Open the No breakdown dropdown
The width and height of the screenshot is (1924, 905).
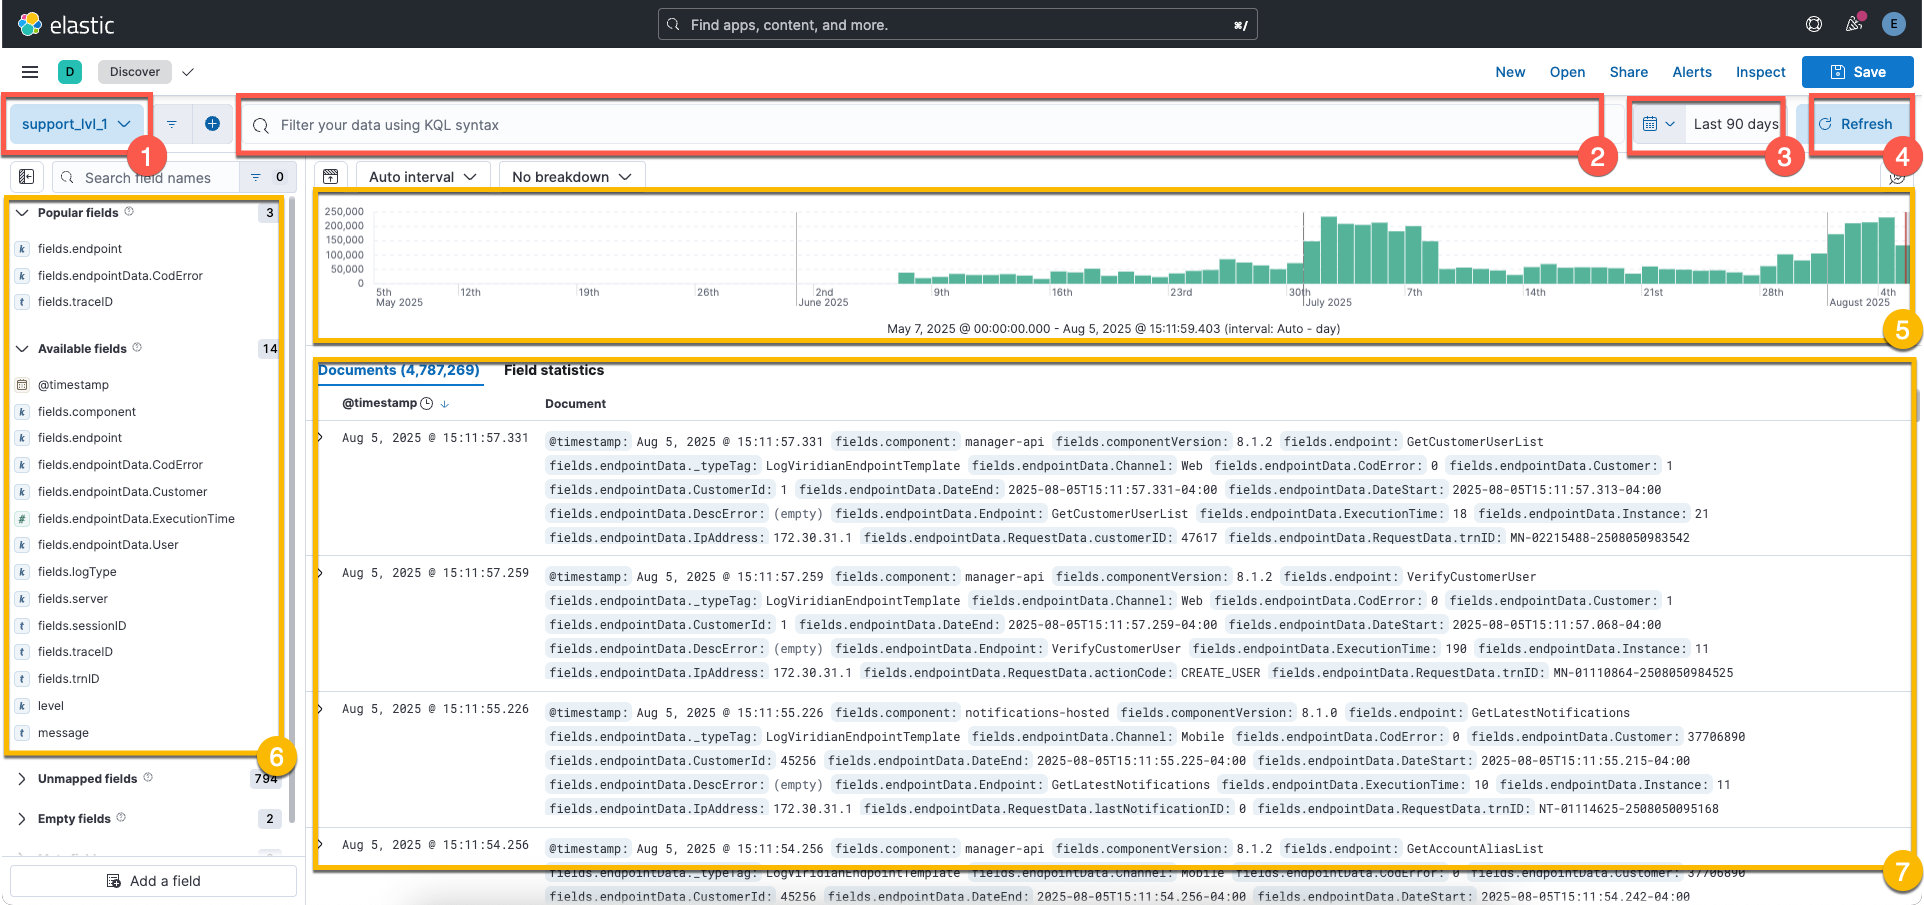point(571,176)
